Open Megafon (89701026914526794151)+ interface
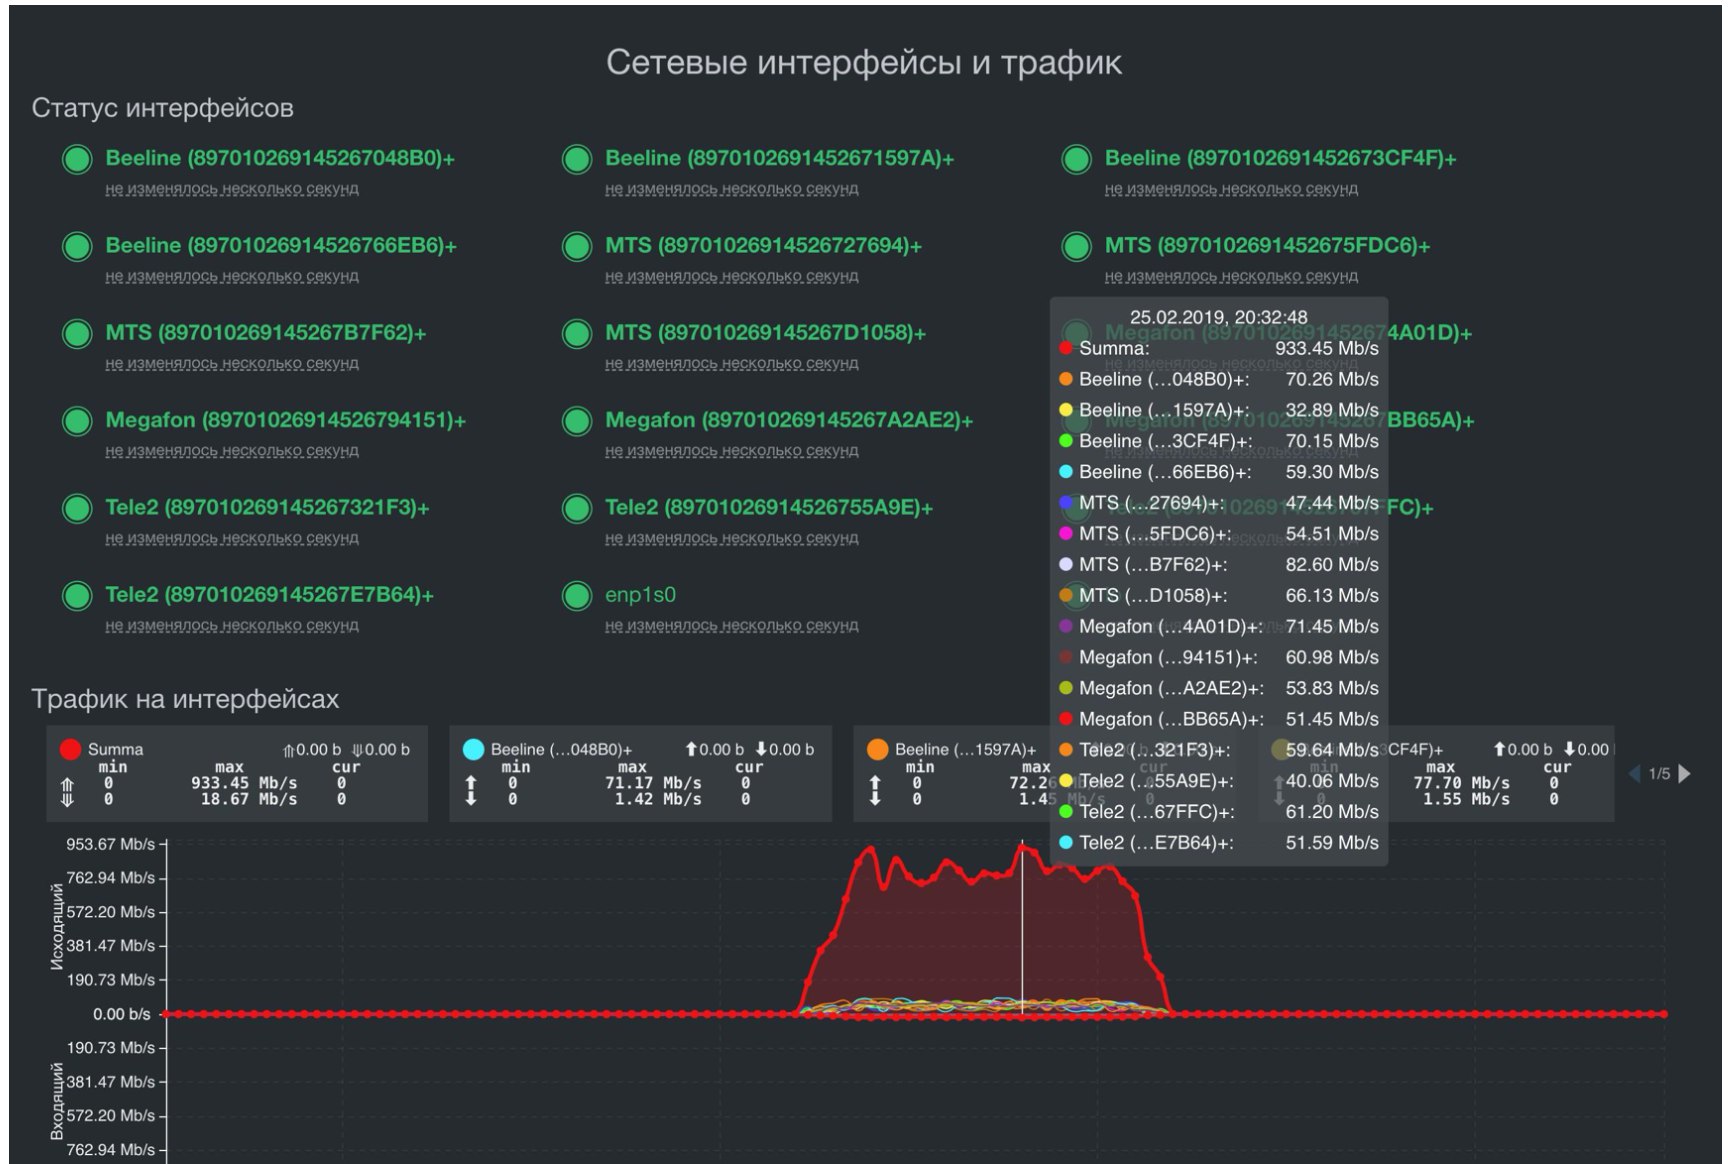 (x=286, y=419)
